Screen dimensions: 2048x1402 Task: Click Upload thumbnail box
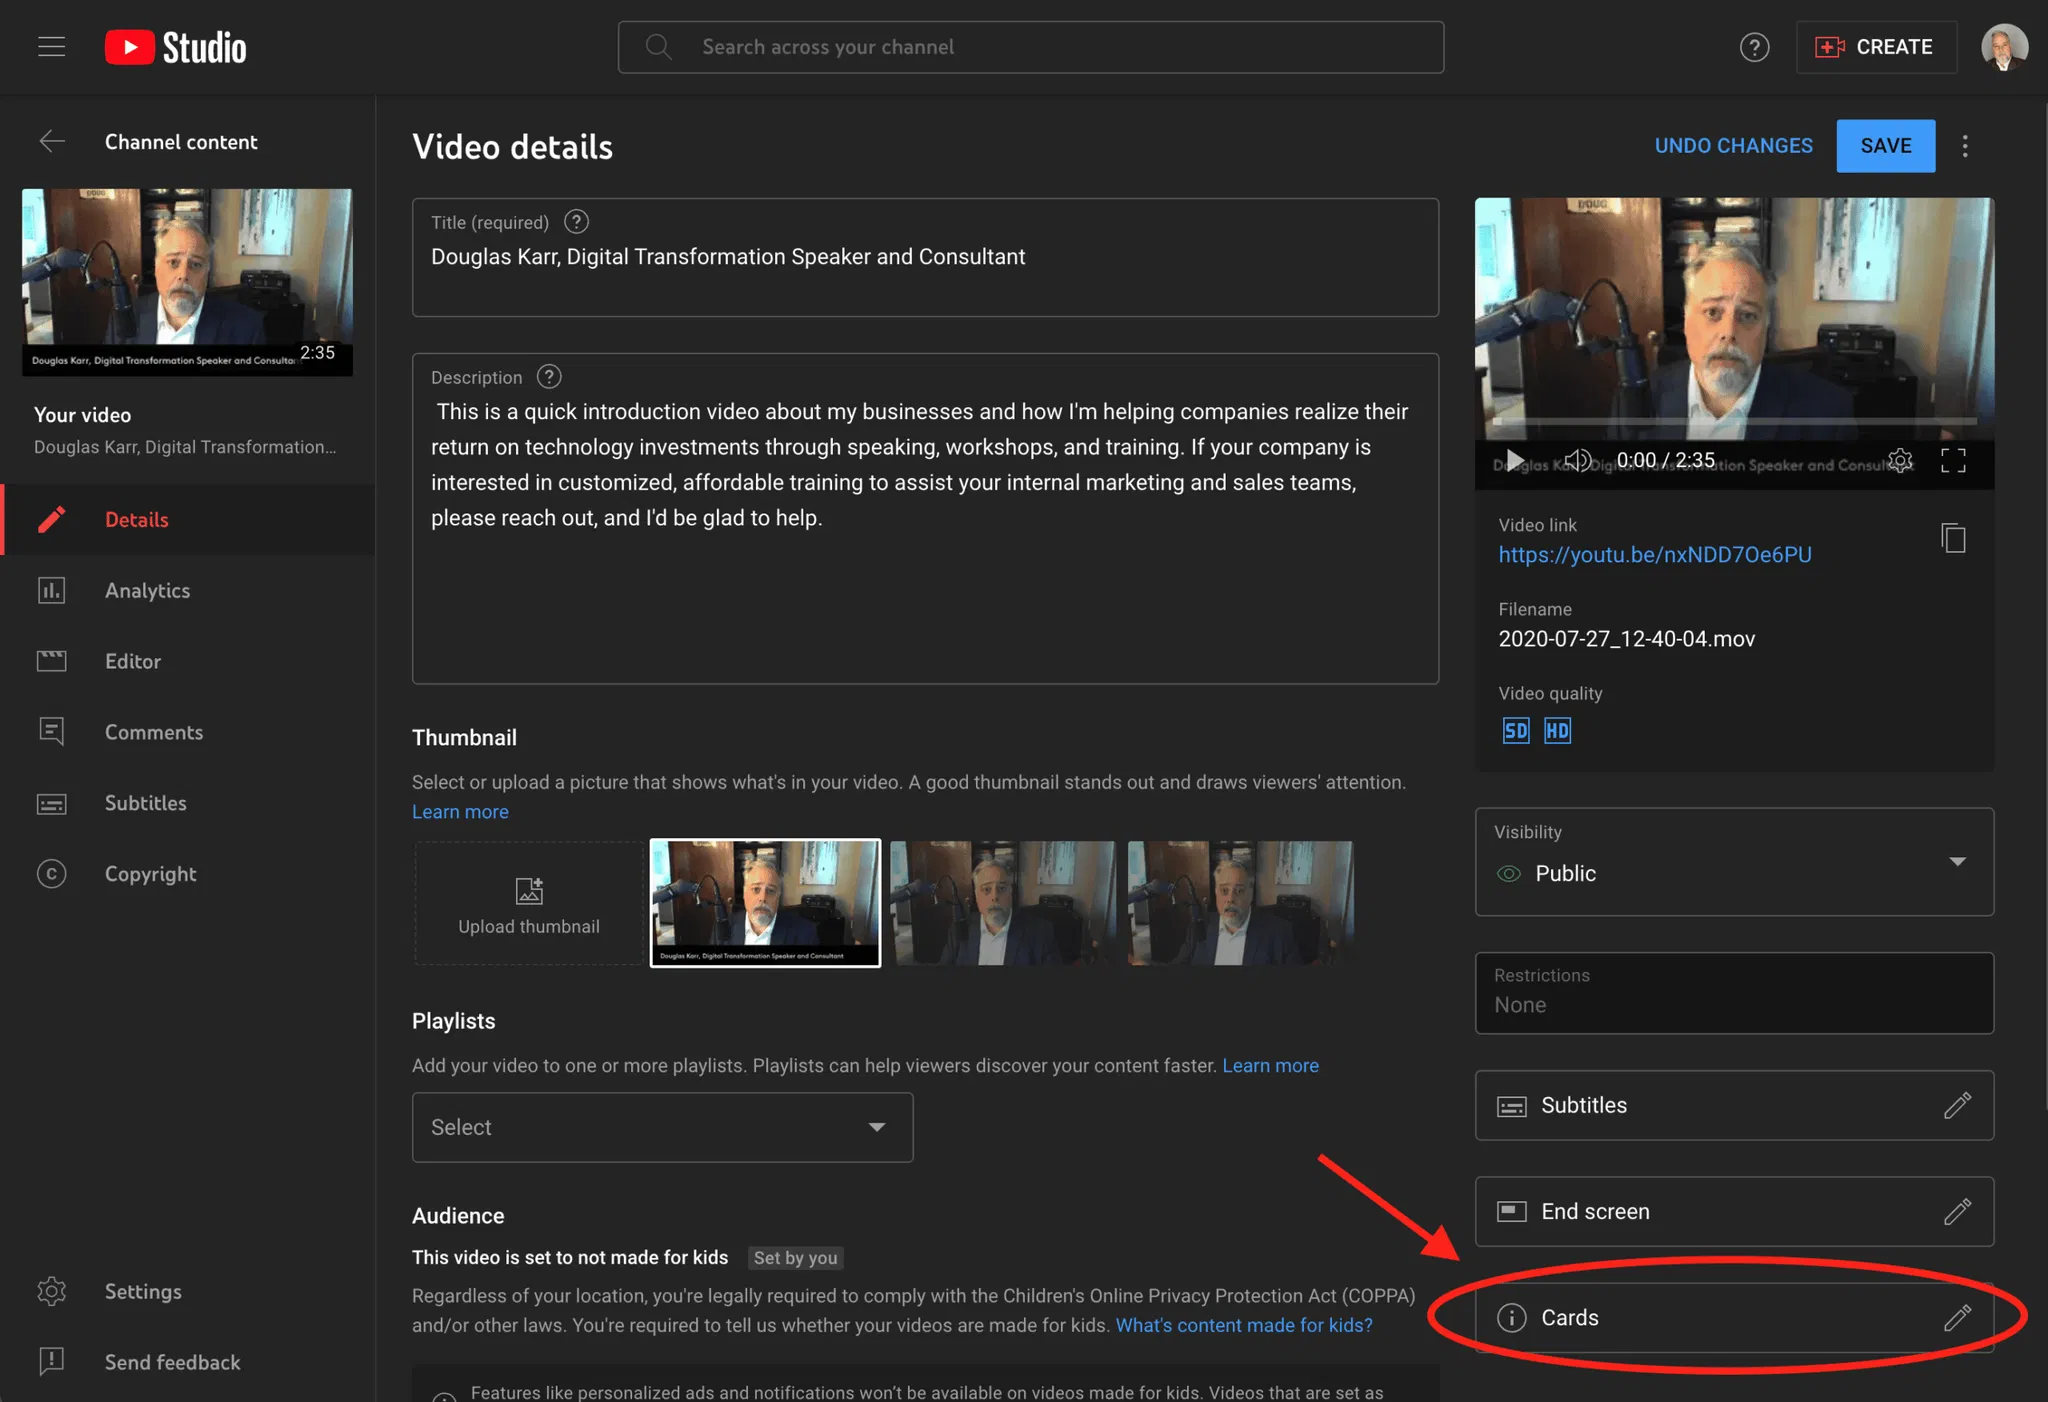(x=528, y=904)
